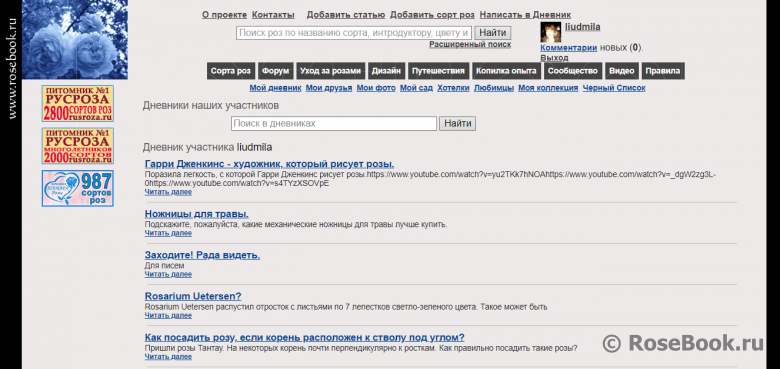Select Читать далее under Как посадить розу
This screenshot has height=369, width=780.
[x=168, y=357]
